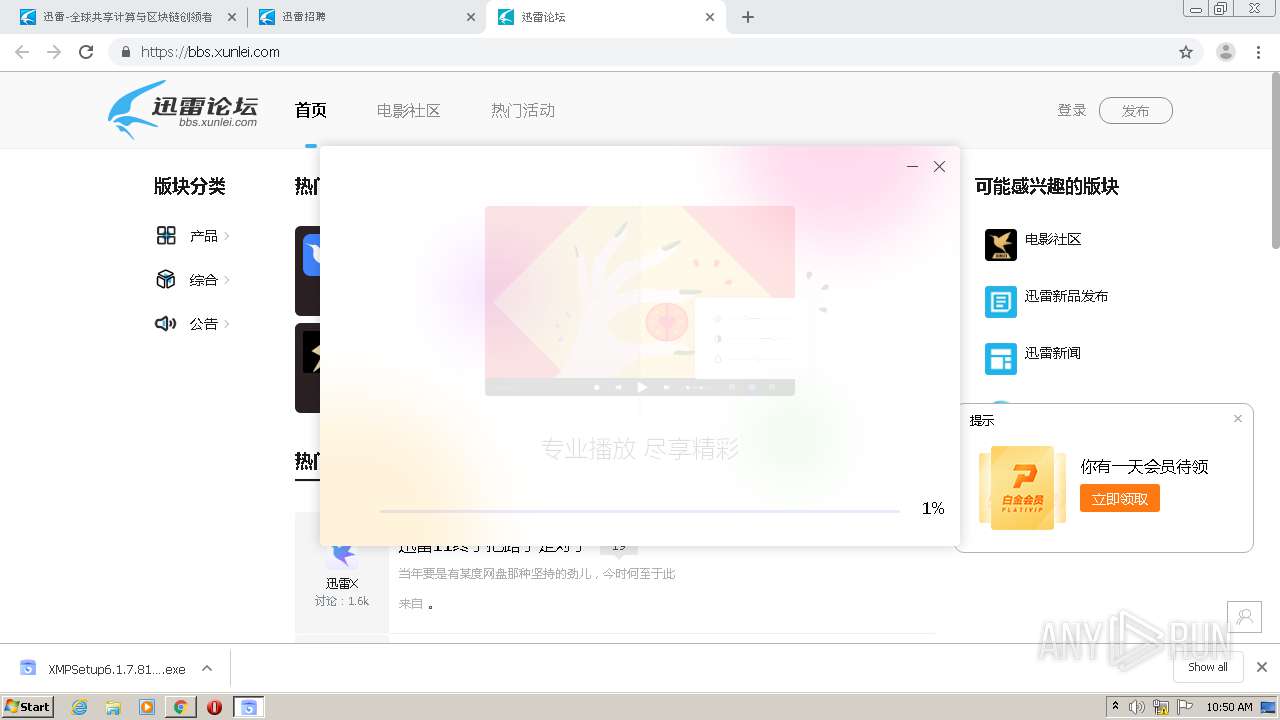Open the Chrome taskbar icon
Image resolution: width=1280 pixels, height=720 pixels.
coord(180,707)
